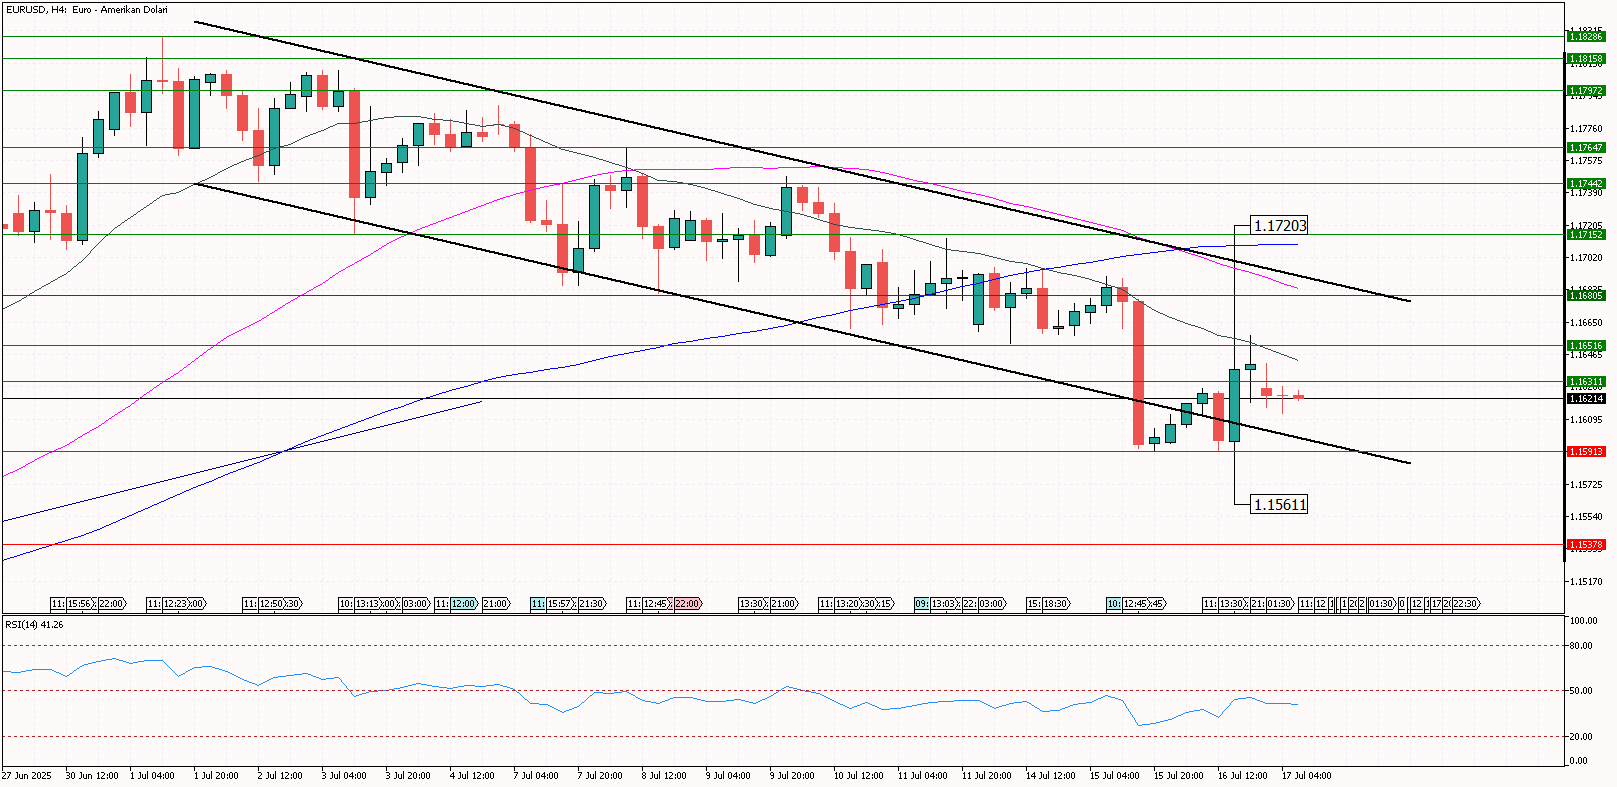This screenshot has width=1617, height=787.
Task: Click the green 1.16516 price level tag
Action: 1586,346
